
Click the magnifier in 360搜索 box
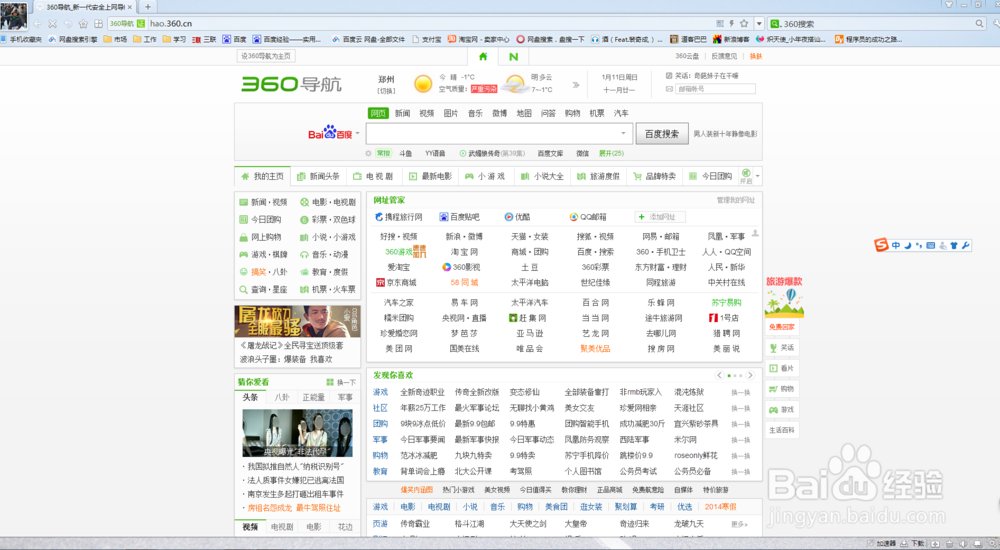click(x=979, y=24)
